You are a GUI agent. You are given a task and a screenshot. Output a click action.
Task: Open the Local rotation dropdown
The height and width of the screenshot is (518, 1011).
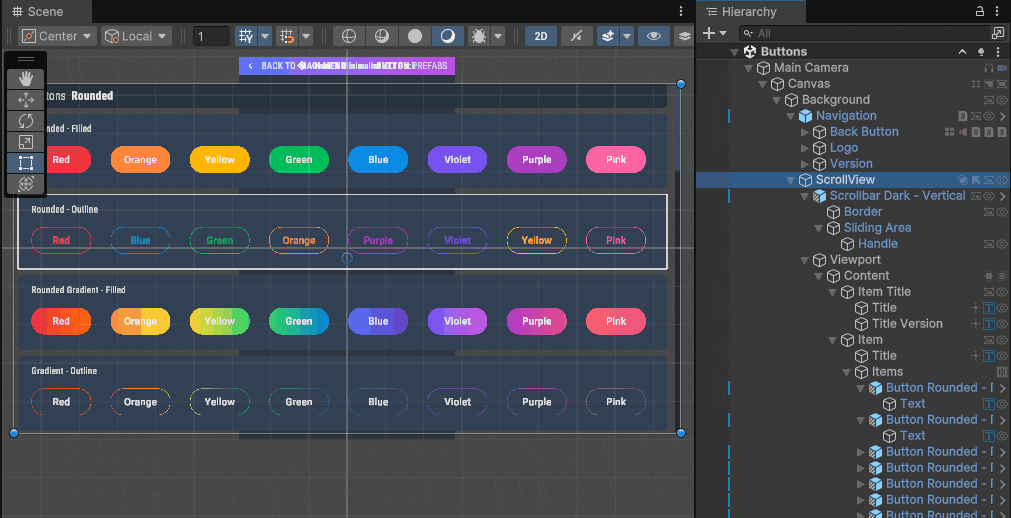(x=136, y=36)
